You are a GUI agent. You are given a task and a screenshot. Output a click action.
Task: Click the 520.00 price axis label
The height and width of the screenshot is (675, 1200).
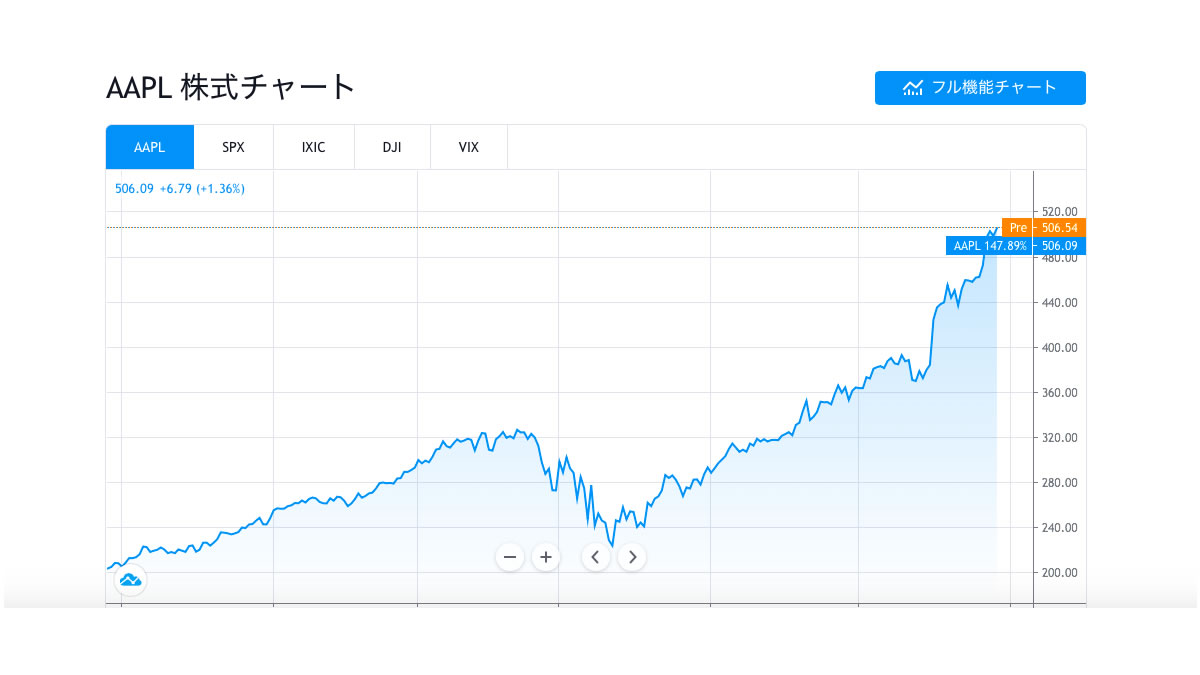(1059, 212)
